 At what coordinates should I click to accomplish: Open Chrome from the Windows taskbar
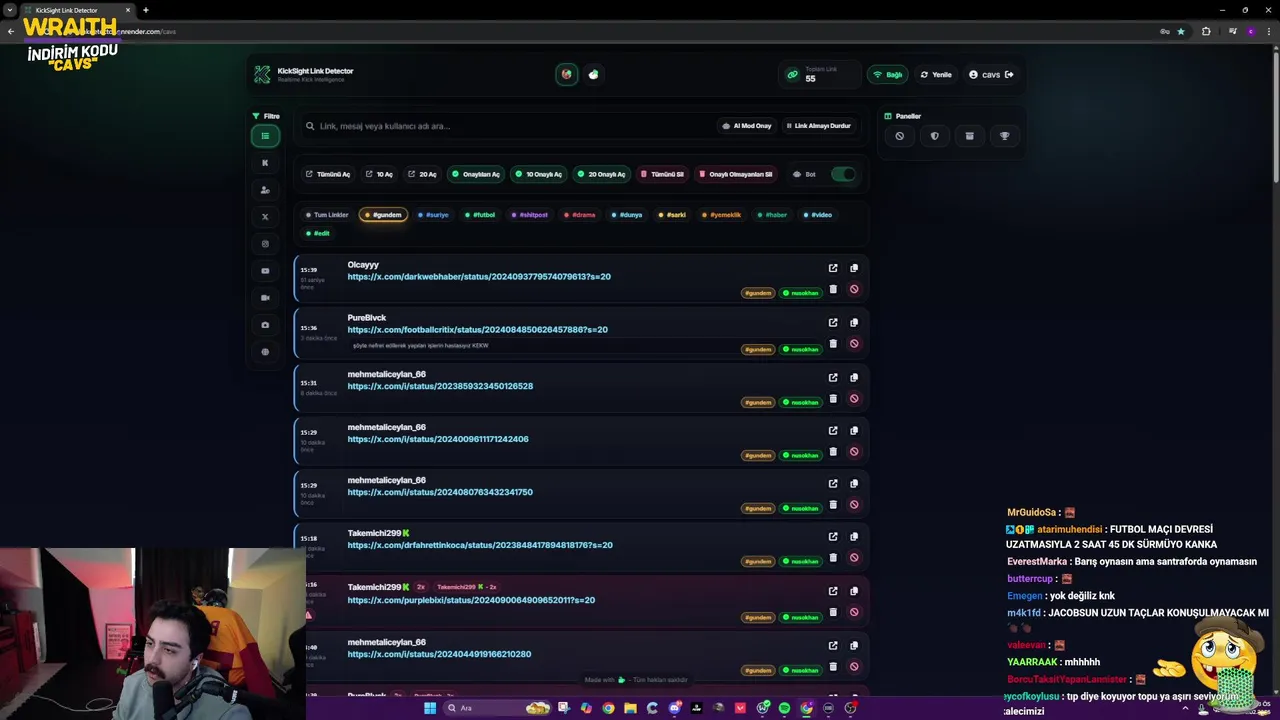coord(608,708)
